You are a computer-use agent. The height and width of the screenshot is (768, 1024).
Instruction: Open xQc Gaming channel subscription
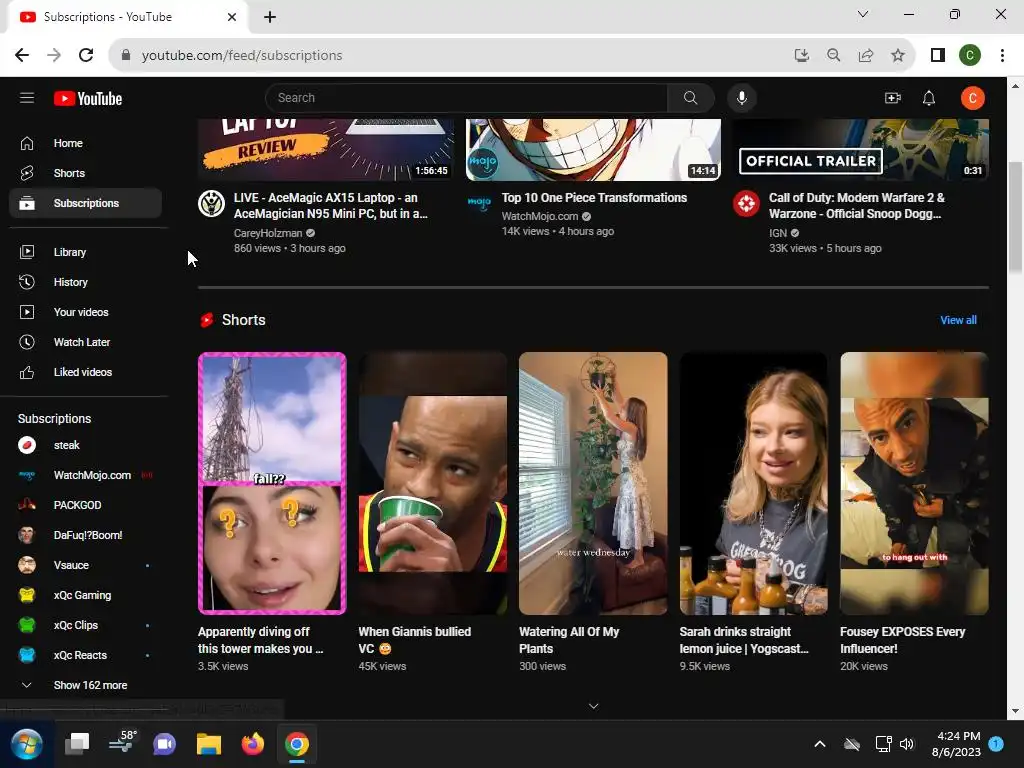tap(86, 596)
